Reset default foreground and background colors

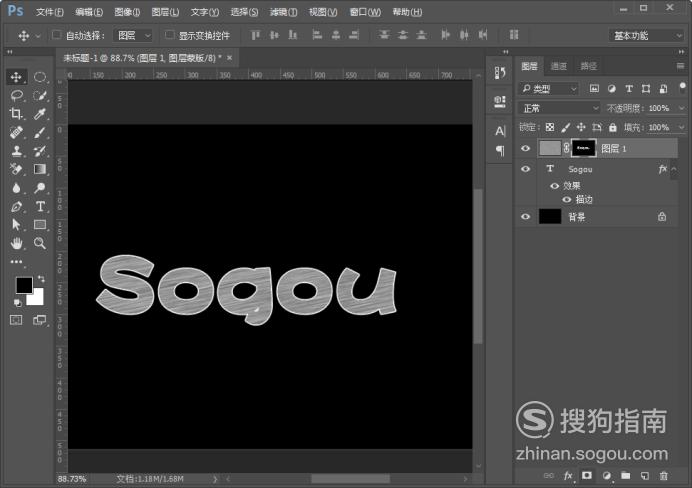(17, 303)
